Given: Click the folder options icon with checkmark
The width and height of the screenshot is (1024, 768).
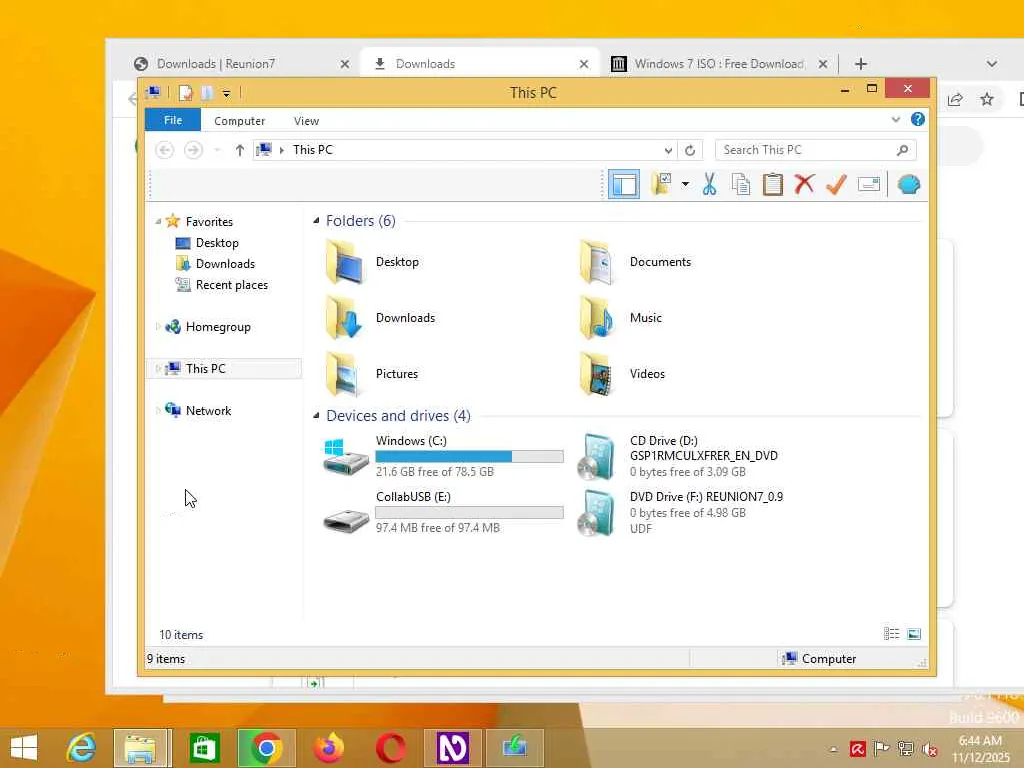Looking at the screenshot, I should point(662,184).
